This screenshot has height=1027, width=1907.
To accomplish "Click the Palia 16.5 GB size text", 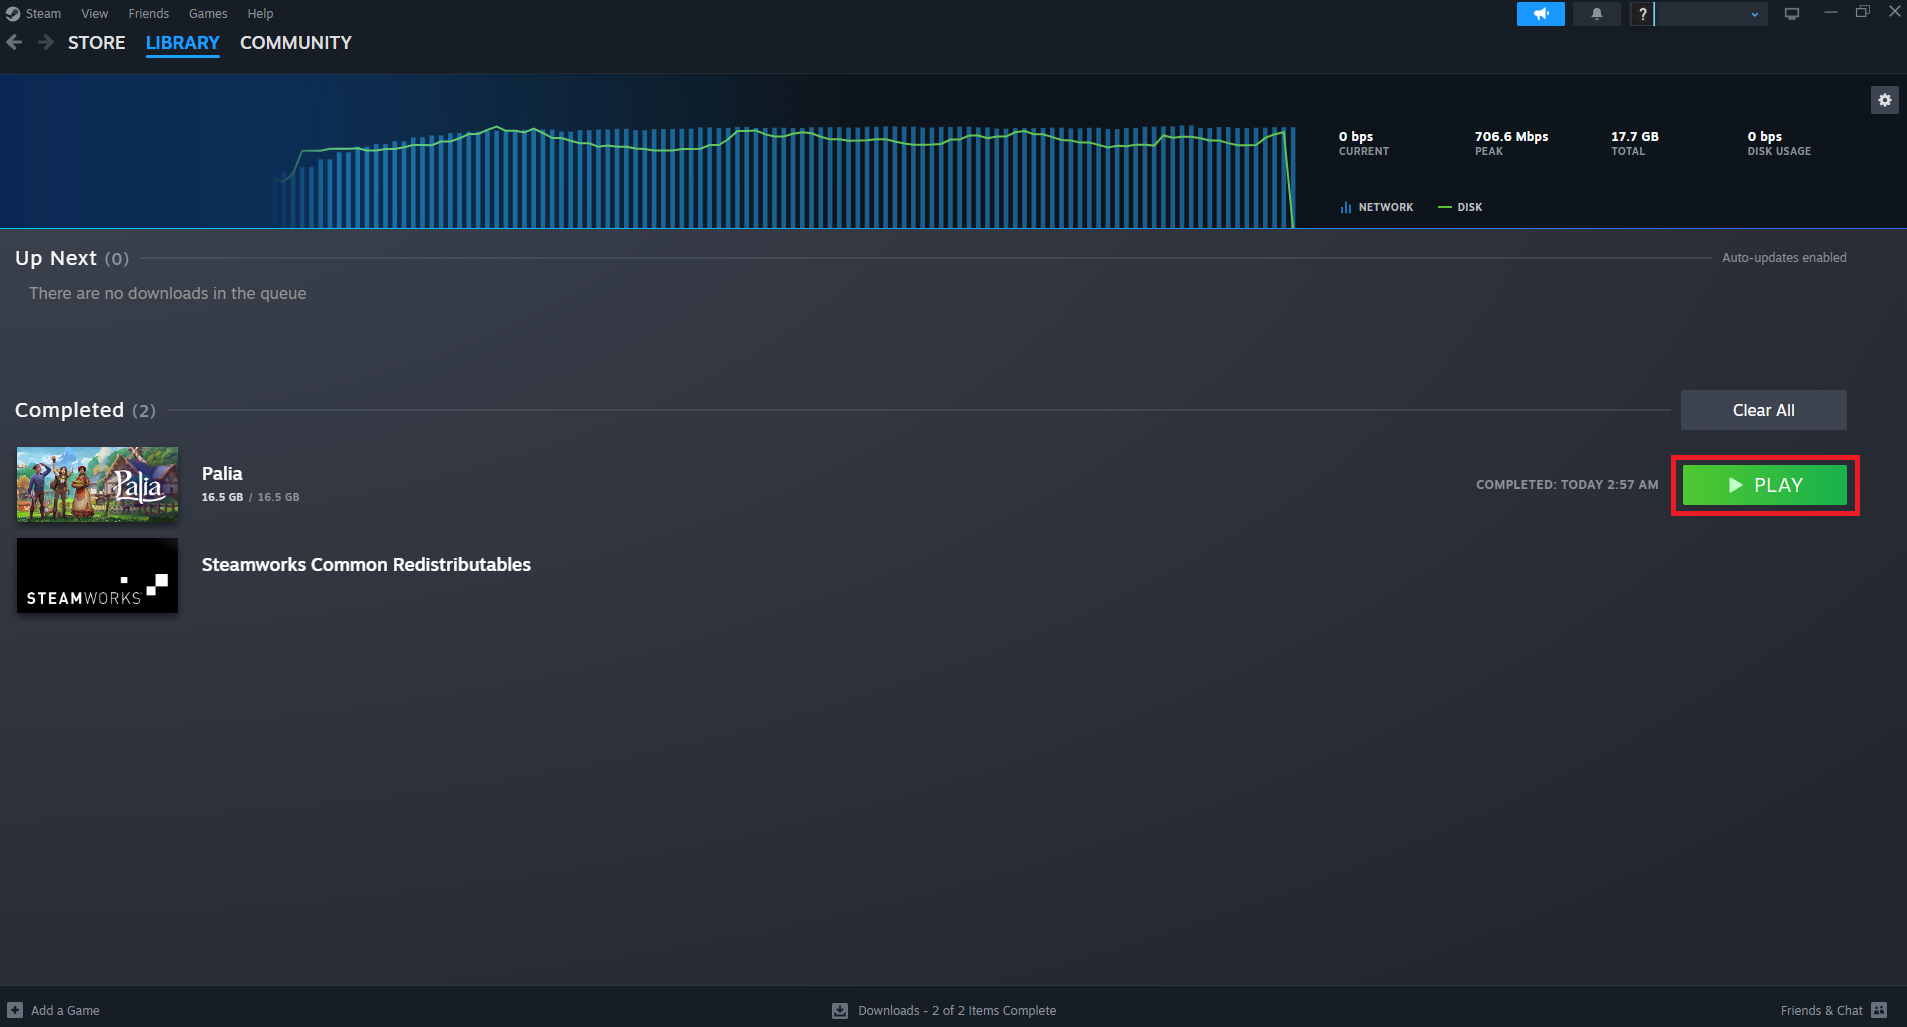I will coord(250,497).
